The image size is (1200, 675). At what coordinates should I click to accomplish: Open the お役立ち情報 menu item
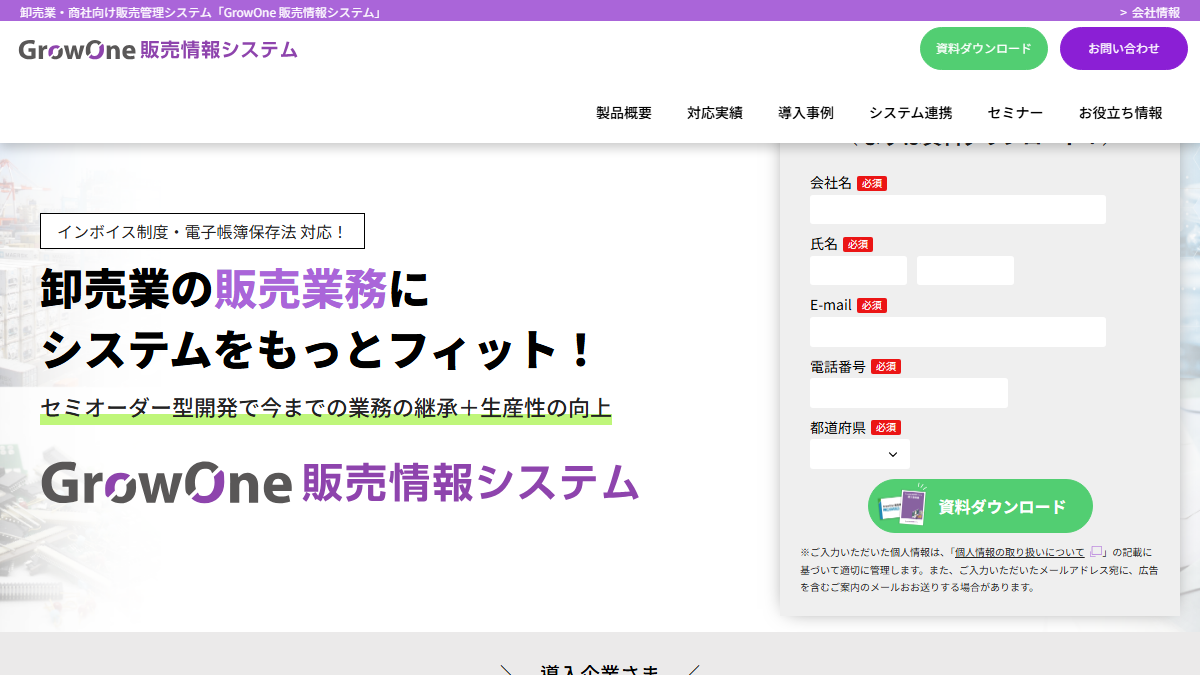(x=1121, y=113)
